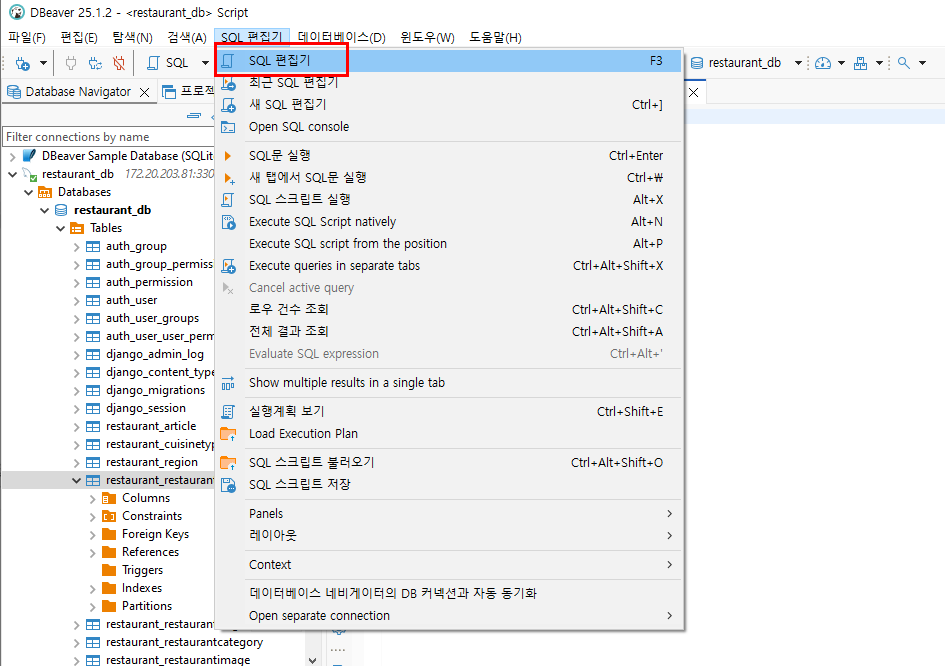Screen dimensions: 945x666
Task: Choose SQL 스크립트 저장 menu entry
Action: pos(450,485)
